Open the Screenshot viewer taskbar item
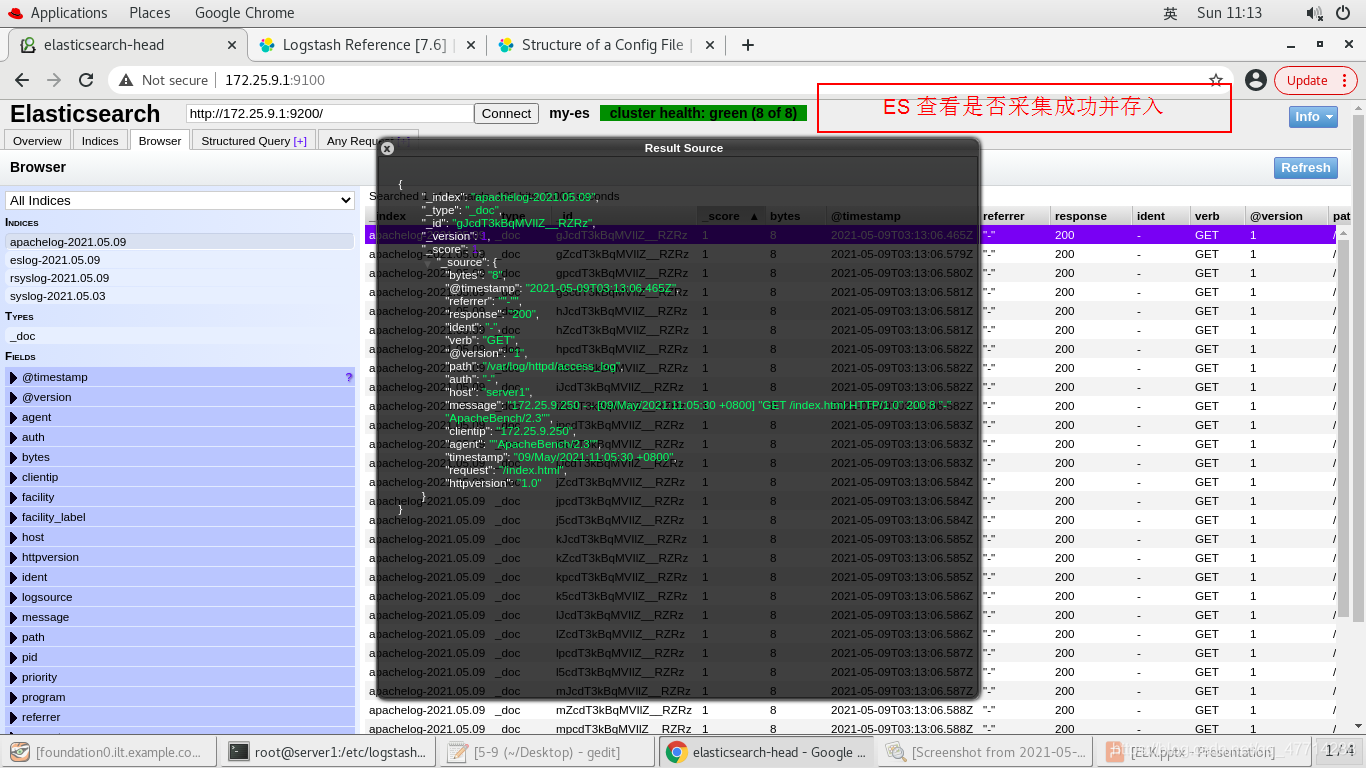The height and width of the screenshot is (768, 1366). click(x=986, y=752)
